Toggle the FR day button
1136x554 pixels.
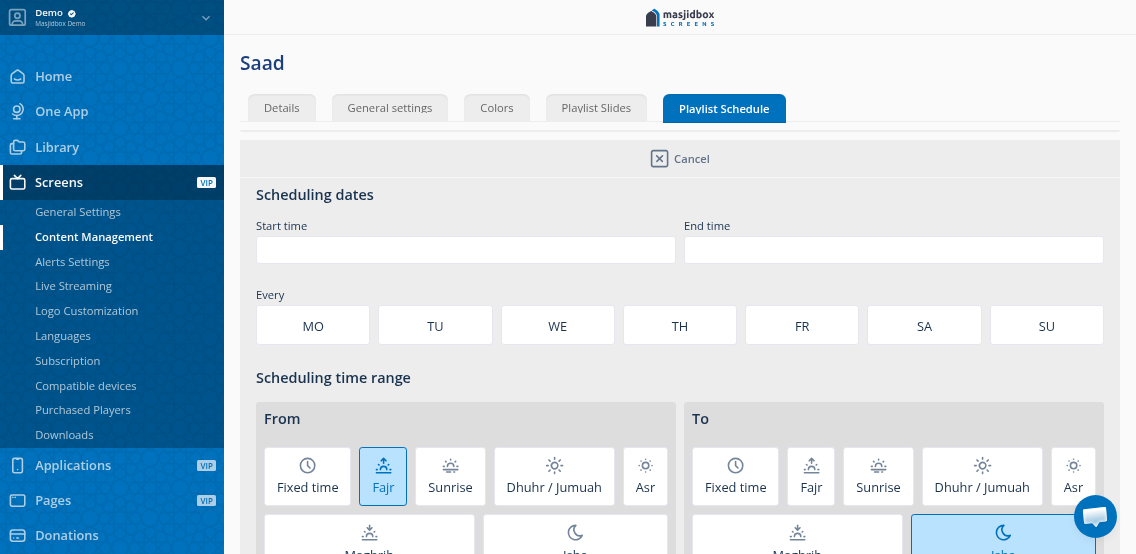pos(802,325)
